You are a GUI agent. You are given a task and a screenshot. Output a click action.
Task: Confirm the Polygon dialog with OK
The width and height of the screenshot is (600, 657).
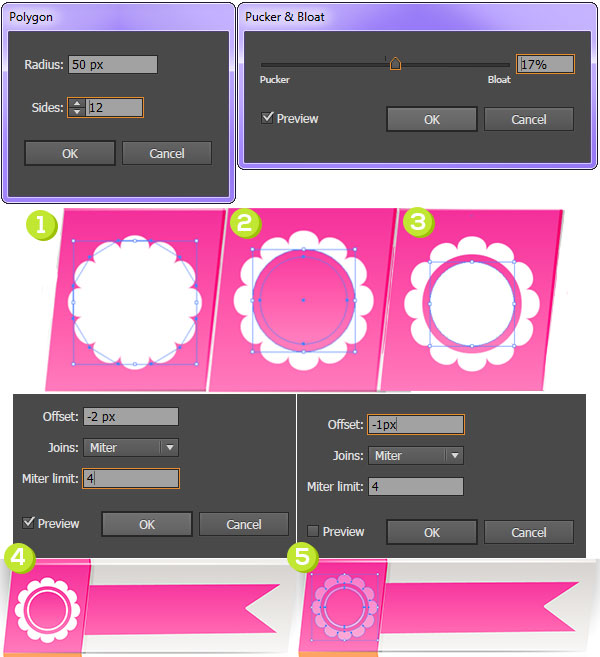tap(70, 153)
